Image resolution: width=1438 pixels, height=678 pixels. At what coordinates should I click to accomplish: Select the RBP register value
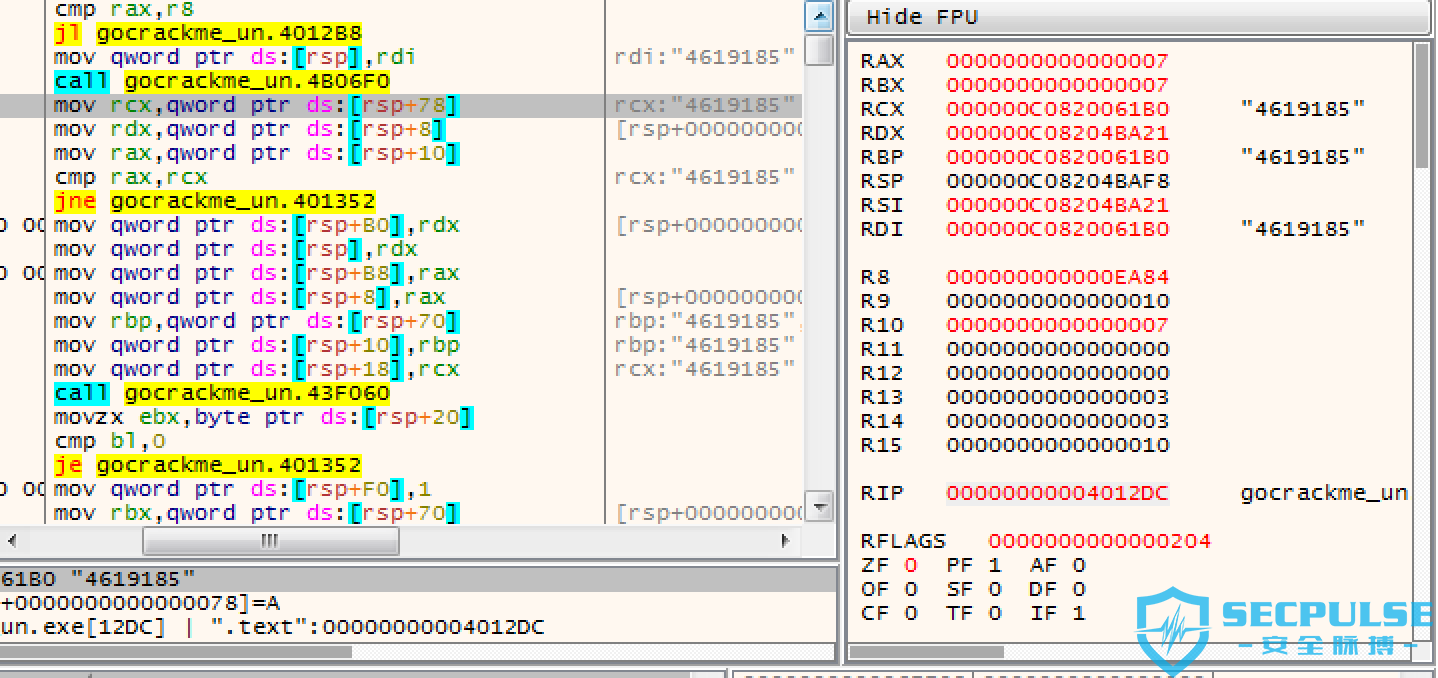tap(1057, 157)
